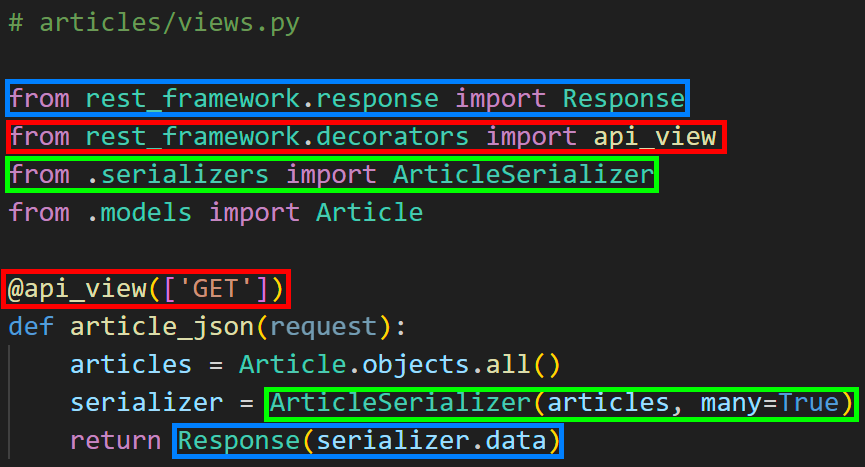Click the function name 'article_json'

[162, 326]
